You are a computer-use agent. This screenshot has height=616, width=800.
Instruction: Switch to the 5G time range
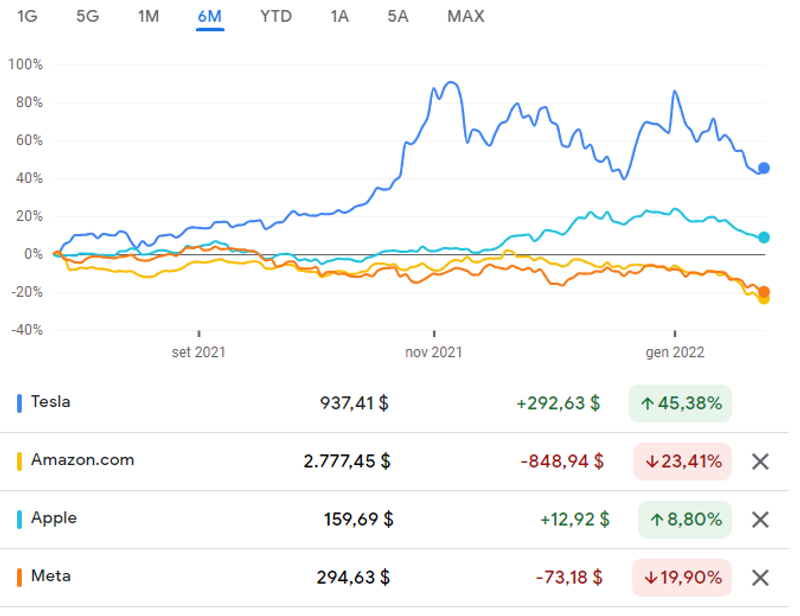[x=88, y=16]
